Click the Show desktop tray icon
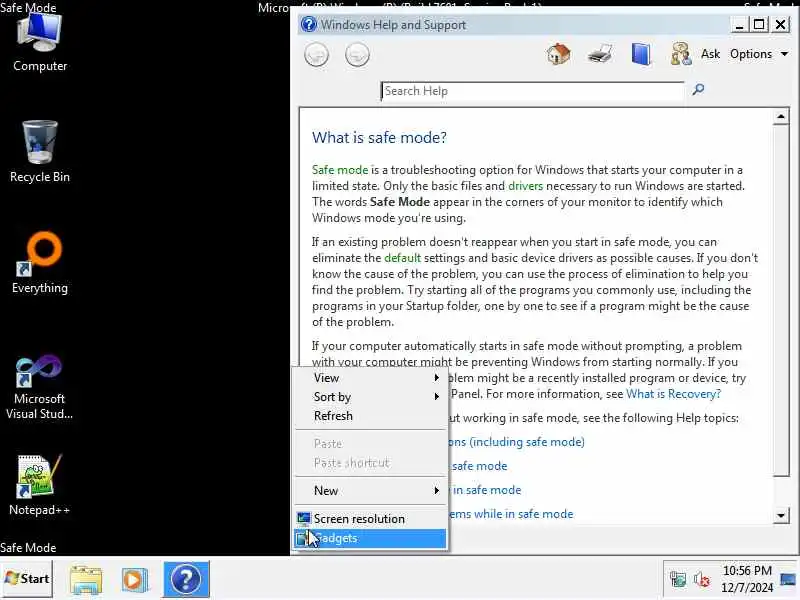800x600 pixels. [x=788, y=579]
